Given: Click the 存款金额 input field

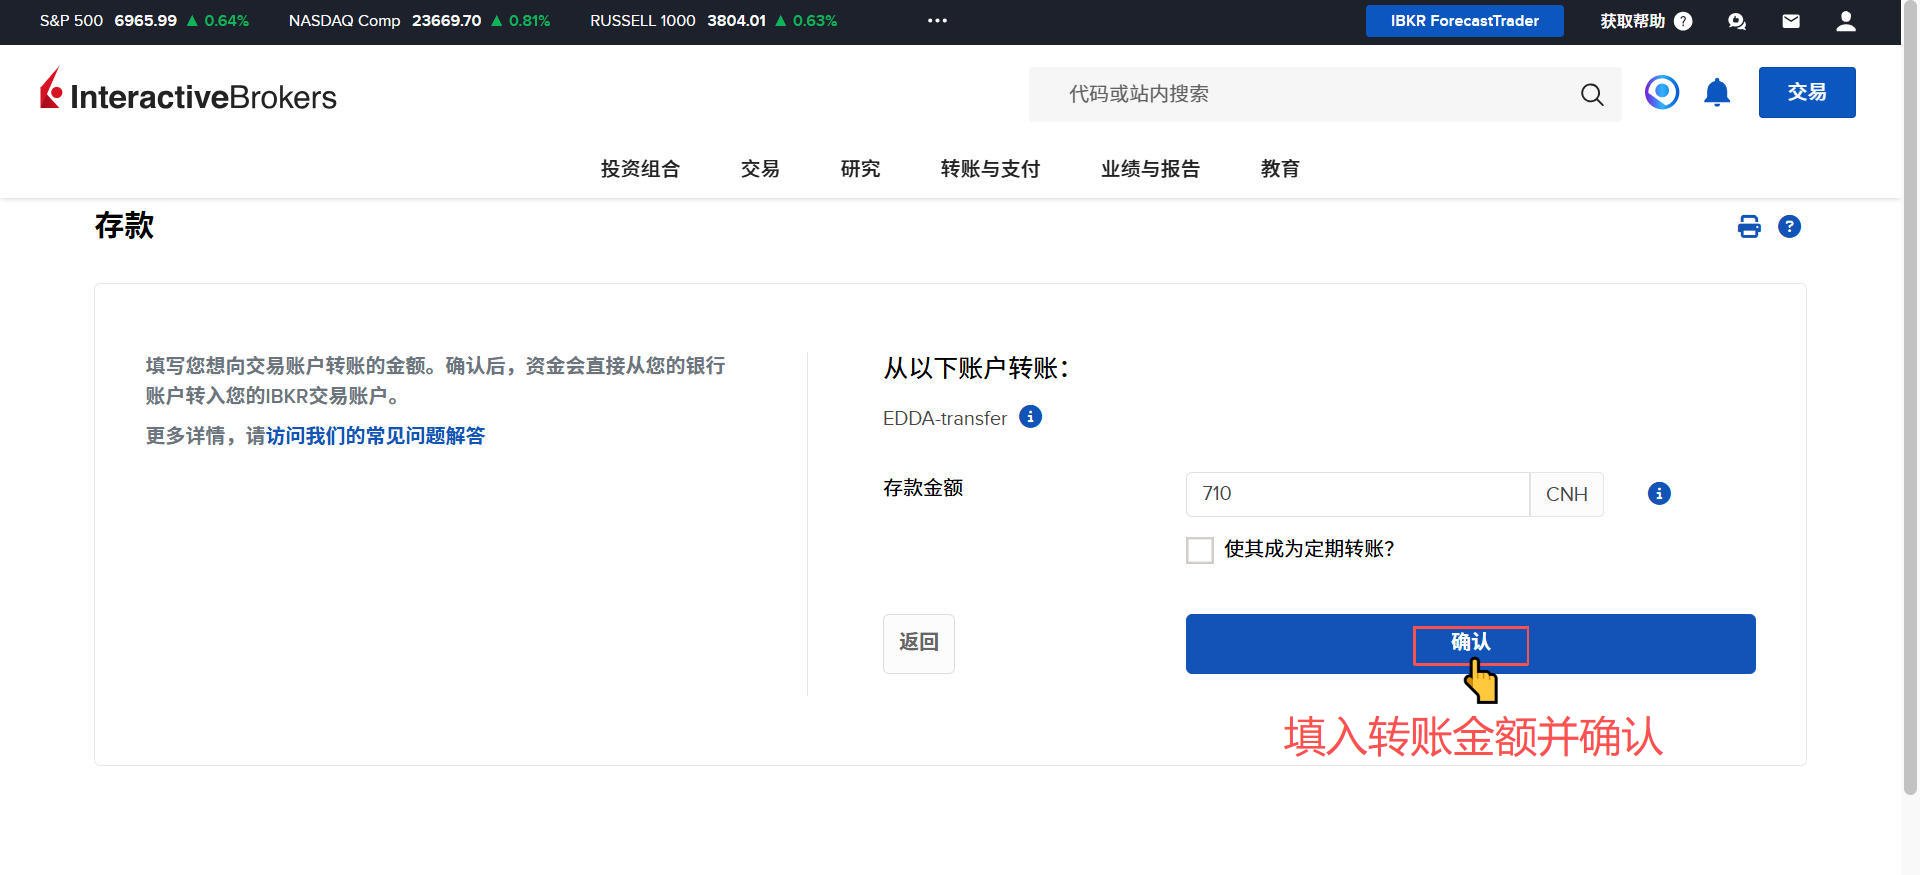Looking at the screenshot, I should [x=1356, y=494].
